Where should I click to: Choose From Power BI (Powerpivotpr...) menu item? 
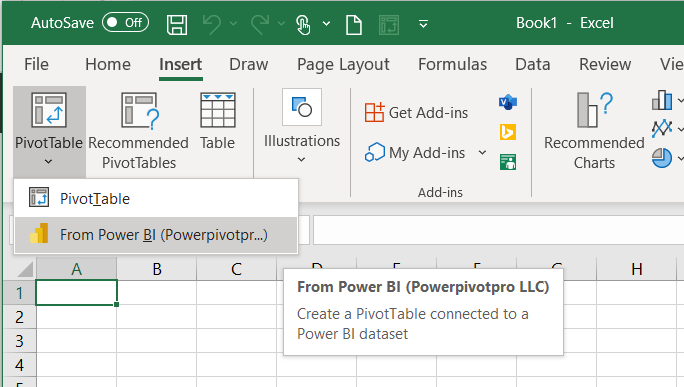[x=156, y=235]
